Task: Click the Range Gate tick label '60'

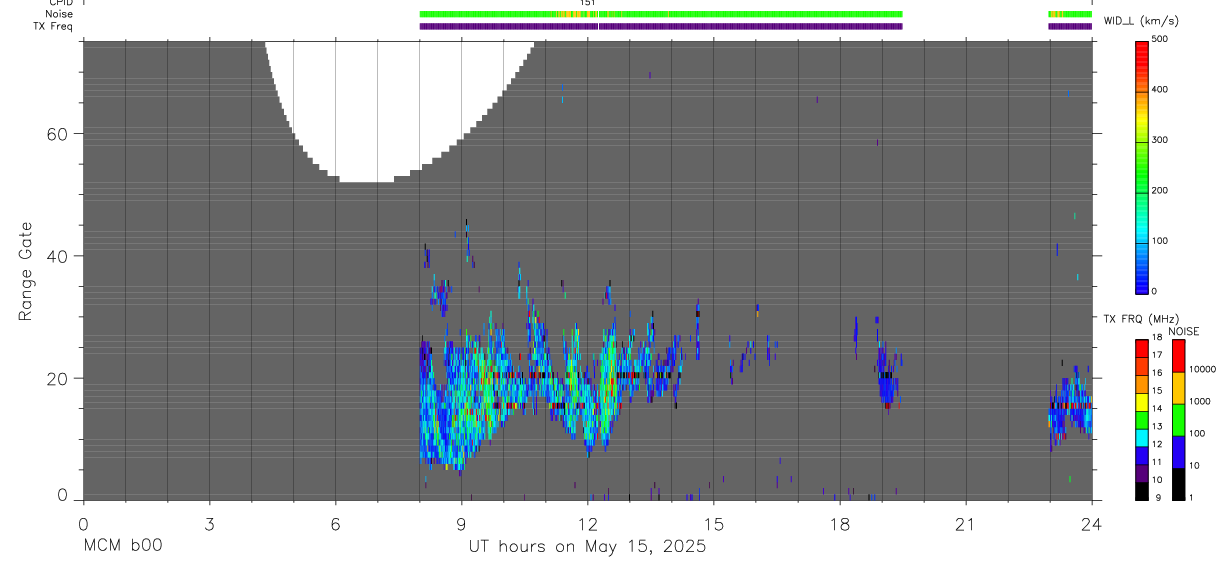Action: [x=58, y=134]
